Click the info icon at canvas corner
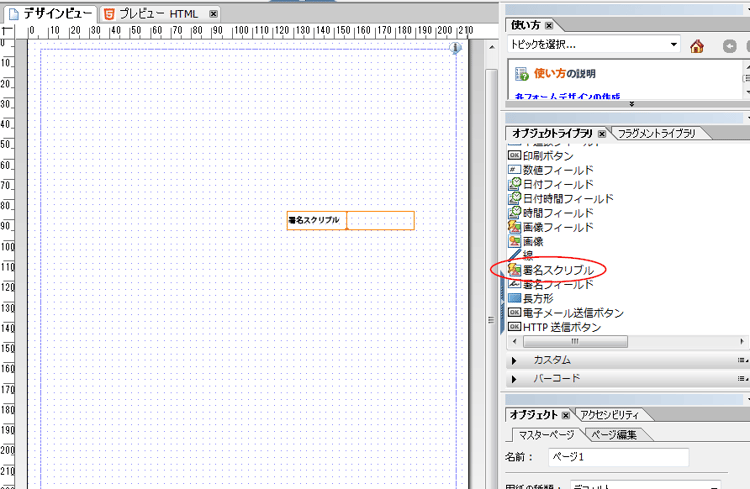The height and width of the screenshot is (489, 750). click(455, 47)
